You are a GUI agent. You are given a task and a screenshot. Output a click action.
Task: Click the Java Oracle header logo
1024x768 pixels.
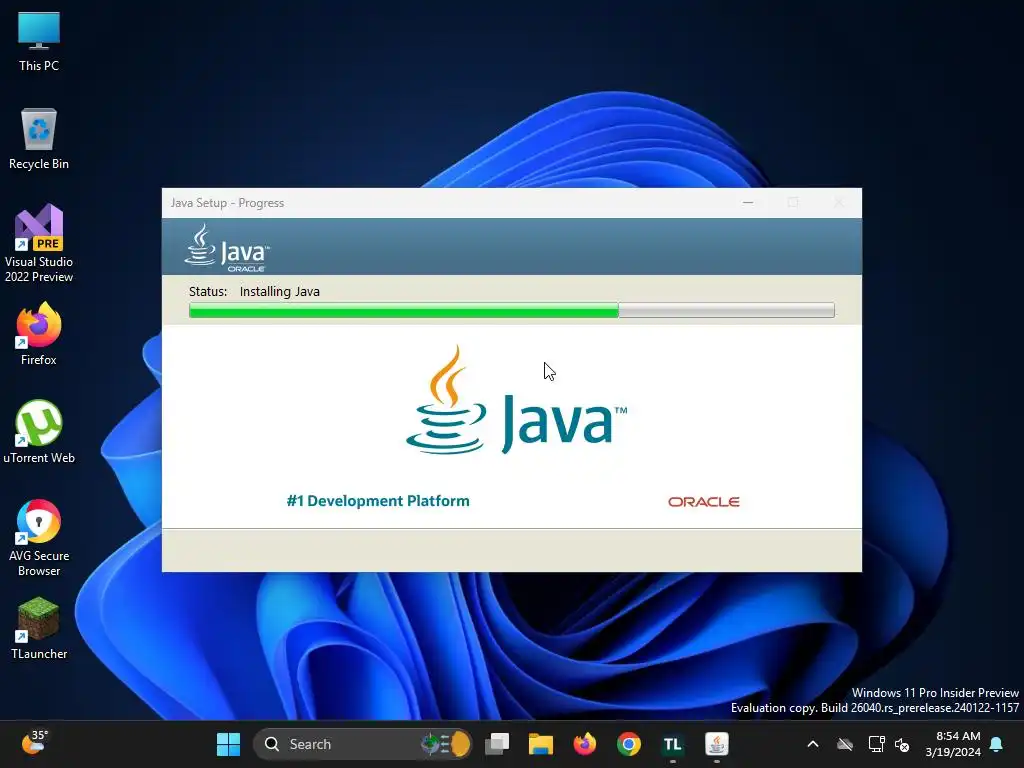226,248
